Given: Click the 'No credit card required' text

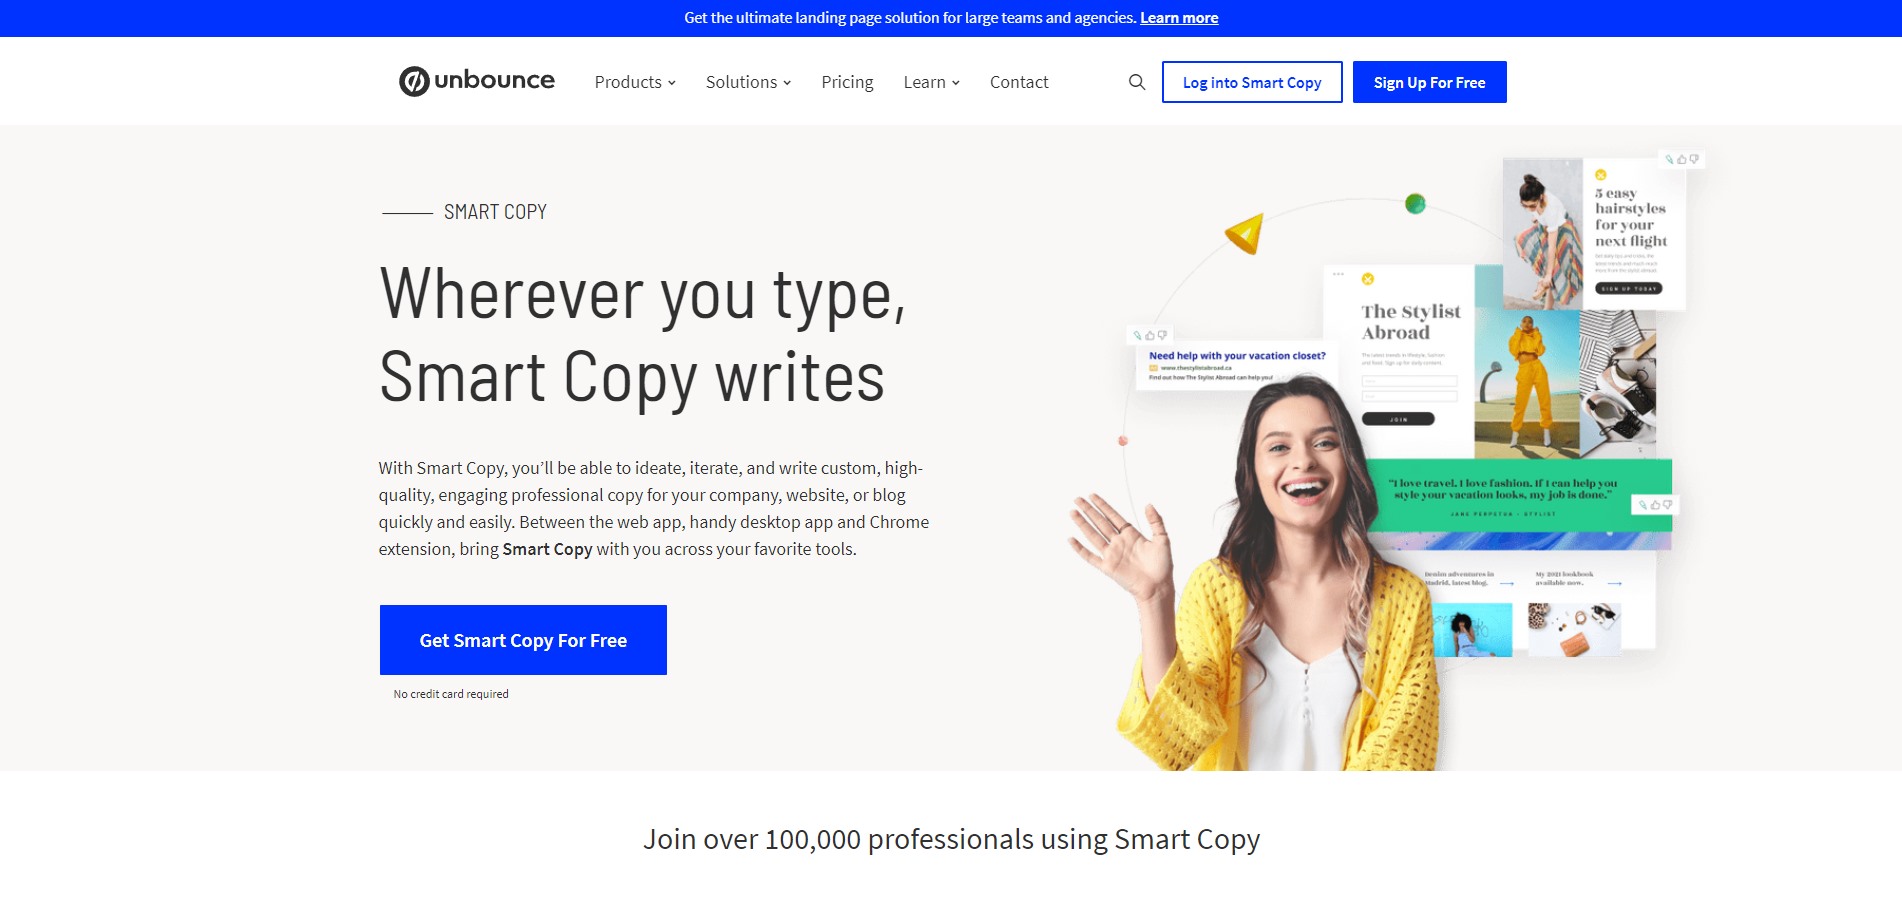Looking at the screenshot, I should click(451, 694).
